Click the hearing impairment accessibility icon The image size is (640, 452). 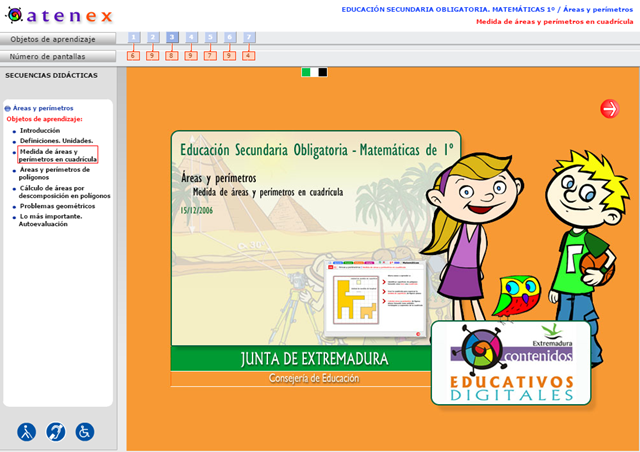pyautogui.click(x=56, y=431)
